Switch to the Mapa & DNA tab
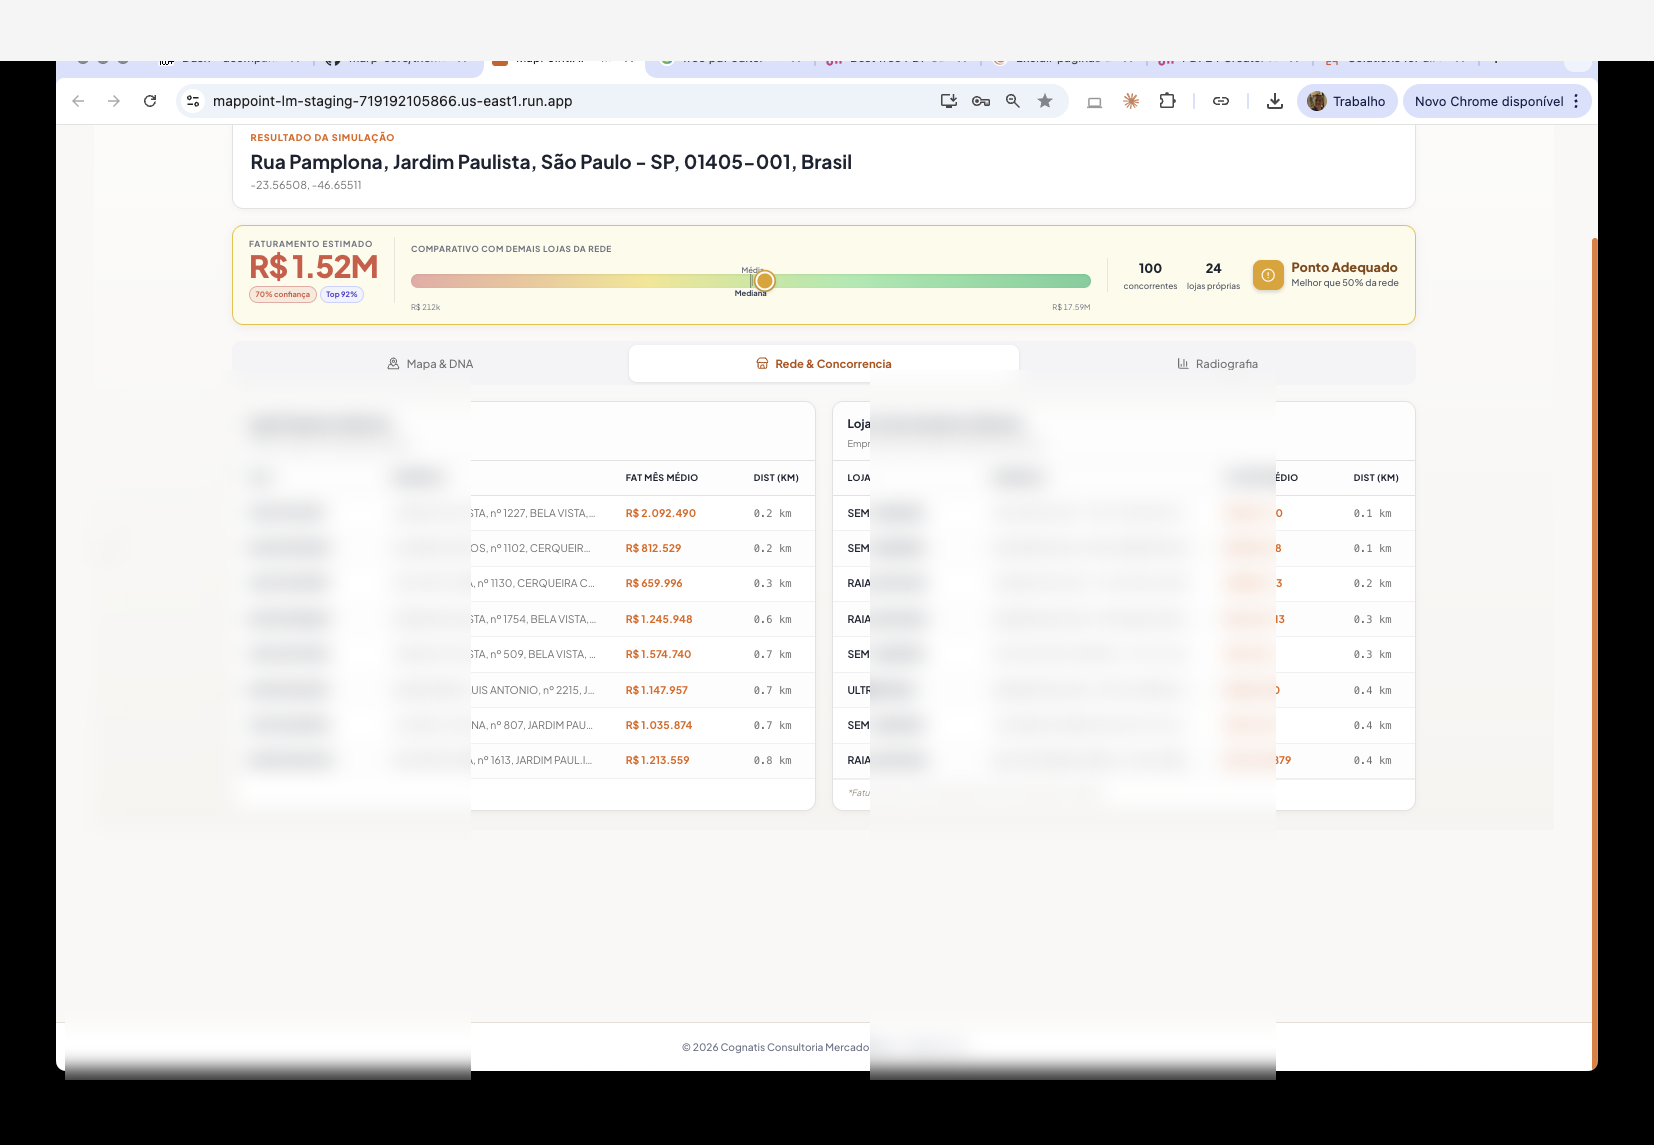1654x1145 pixels. pyautogui.click(x=430, y=364)
